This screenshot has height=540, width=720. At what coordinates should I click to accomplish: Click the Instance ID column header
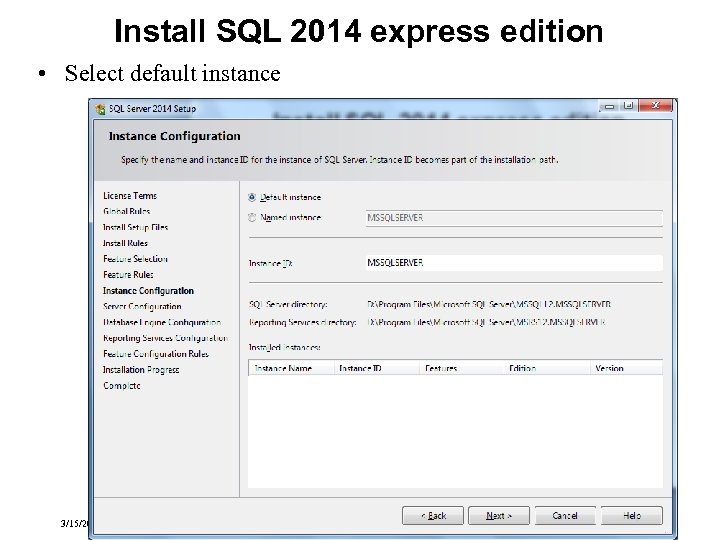[x=377, y=368]
